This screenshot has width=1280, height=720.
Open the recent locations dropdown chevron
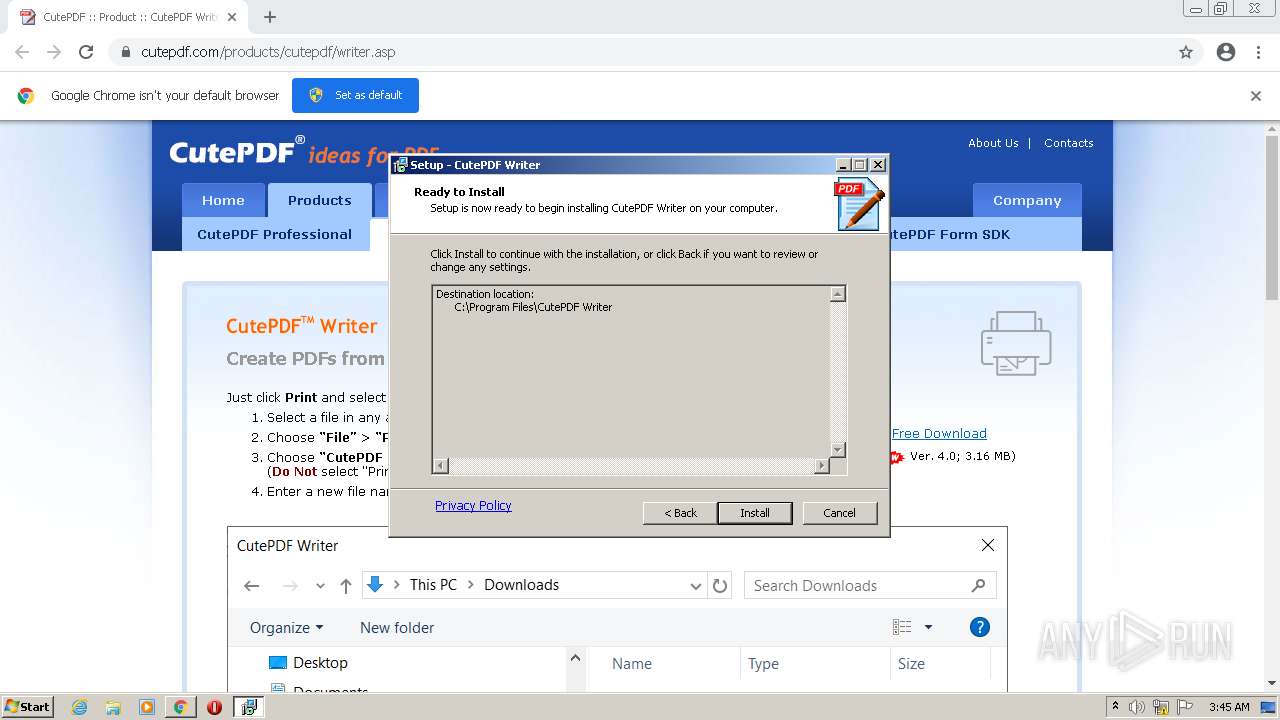click(320, 586)
